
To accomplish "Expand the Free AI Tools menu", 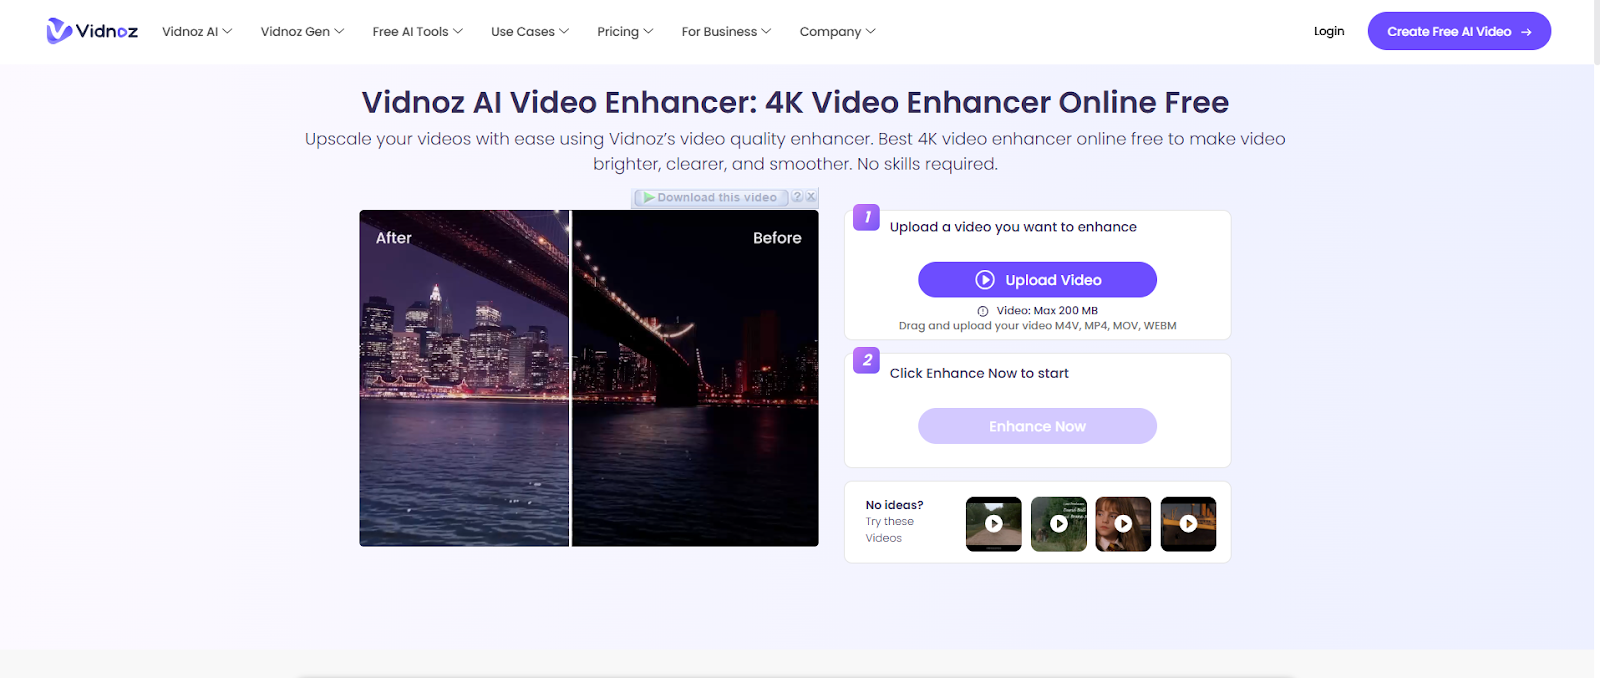I will pyautogui.click(x=417, y=32).
